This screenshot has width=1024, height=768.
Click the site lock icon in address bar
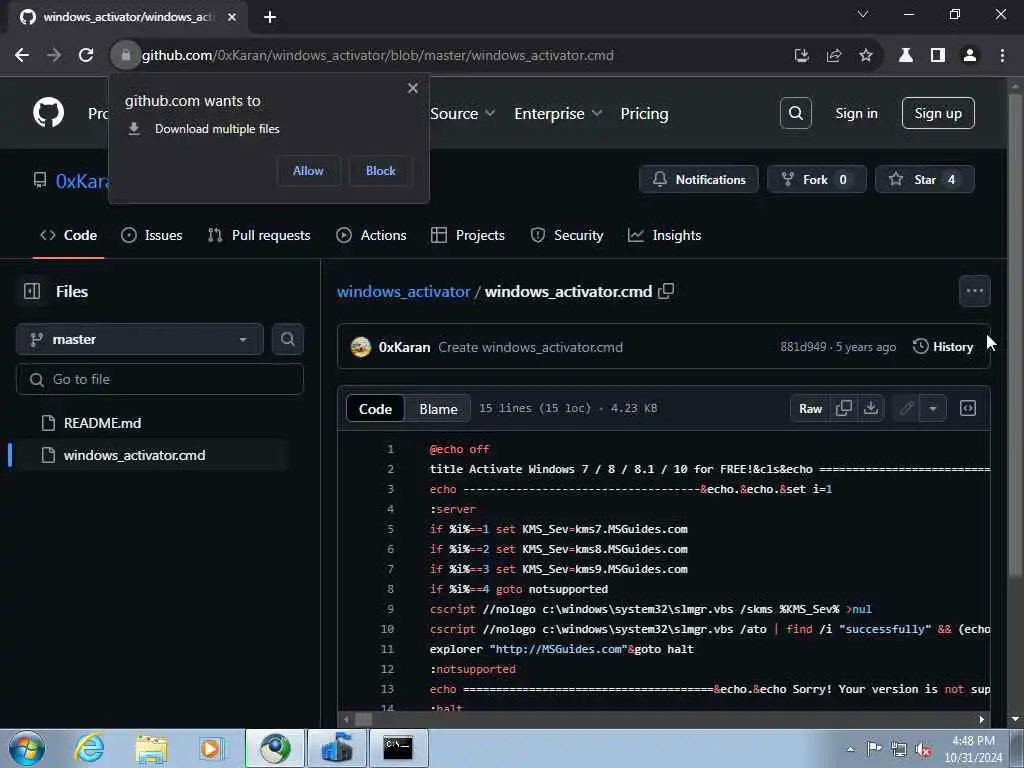coord(125,56)
